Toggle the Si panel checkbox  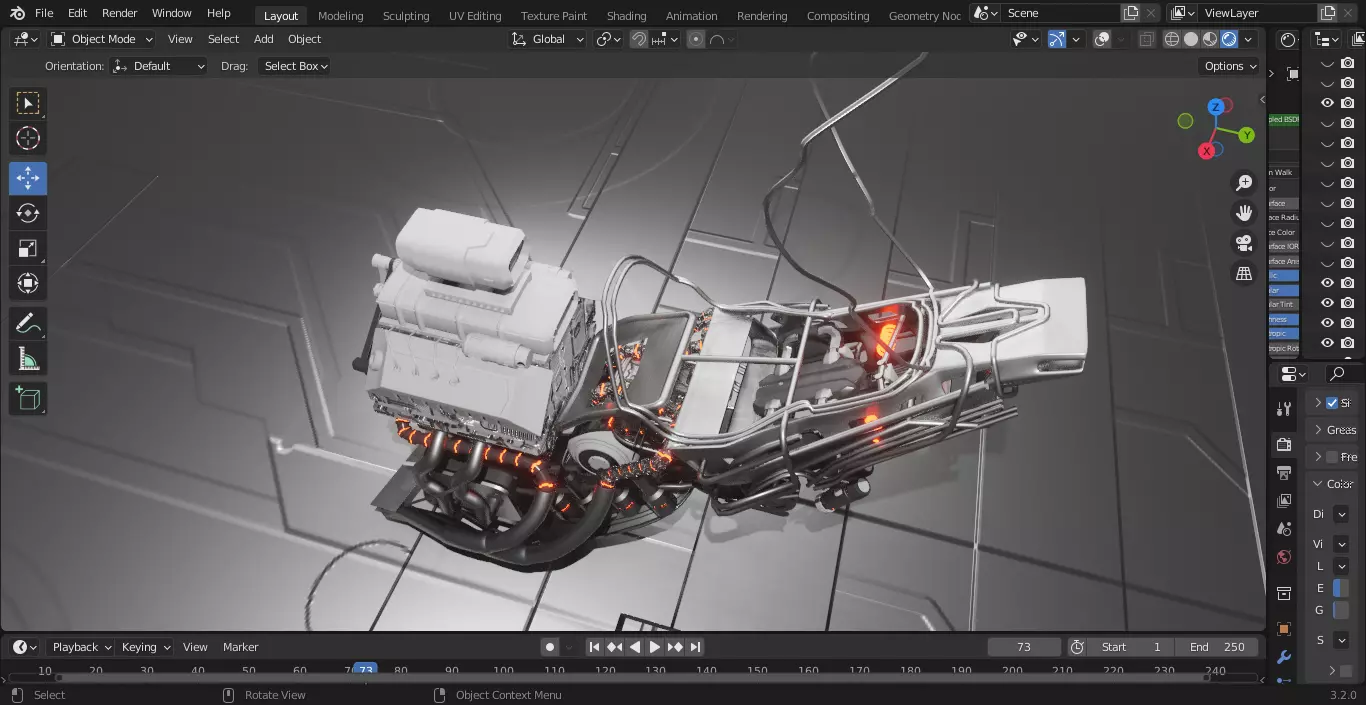pos(1332,403)
